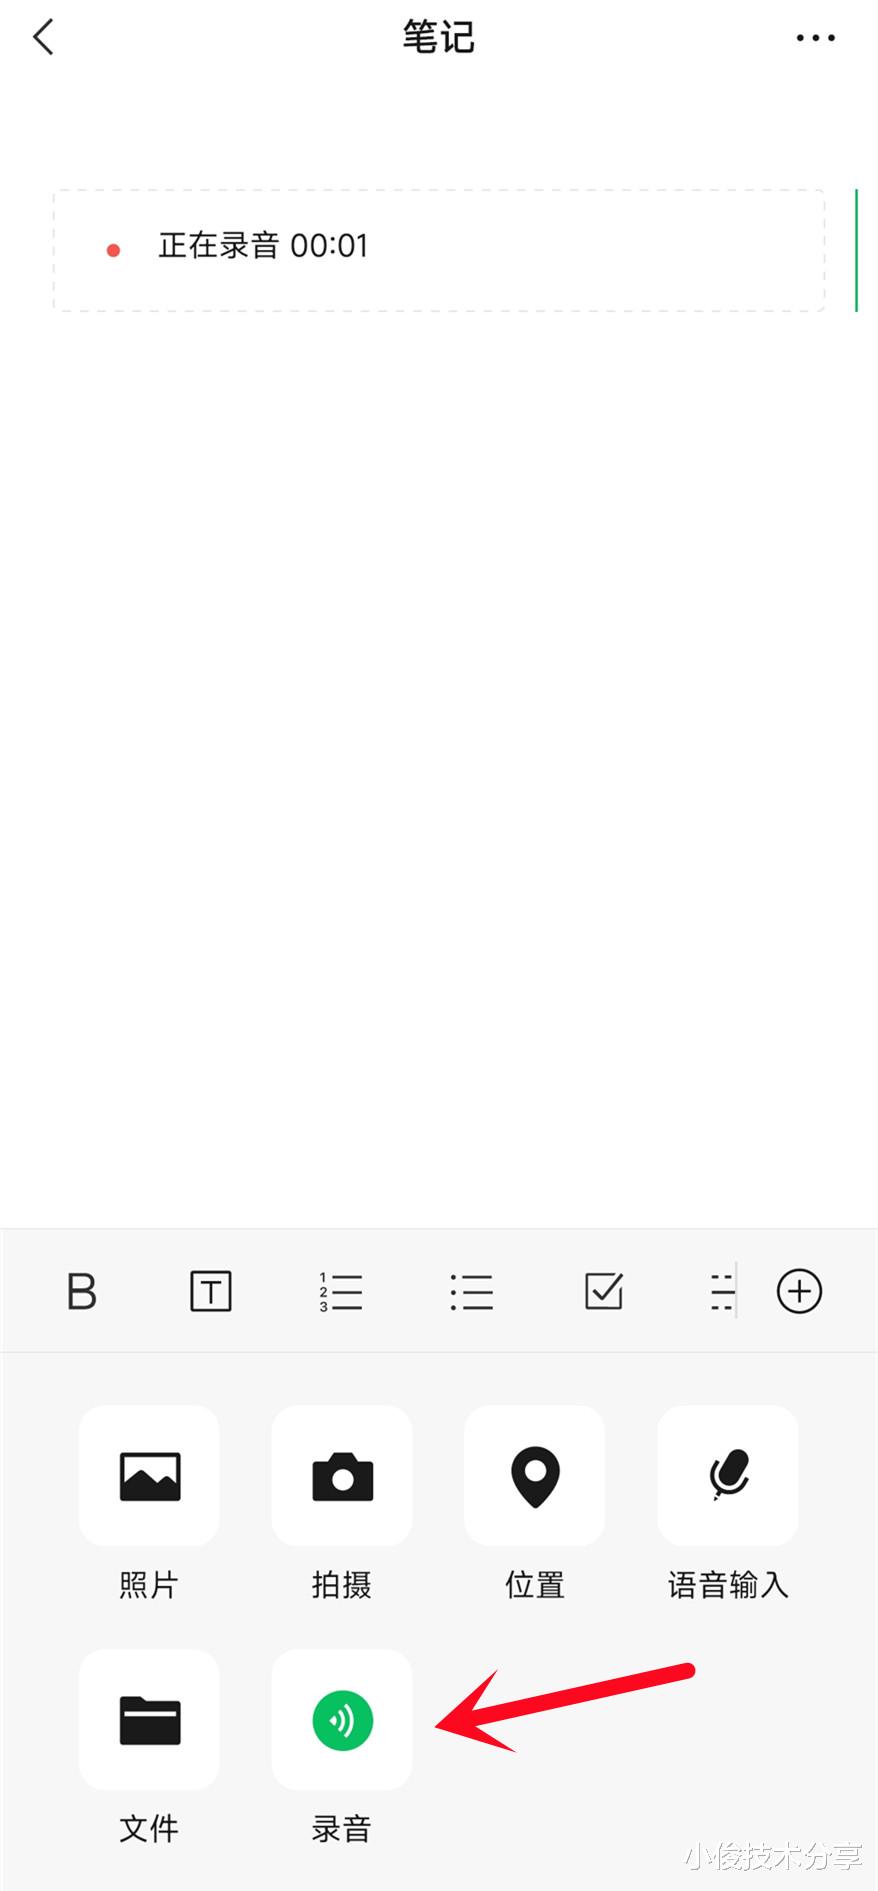Toggle the plus attachment panel

click(x=799, y=1291)
